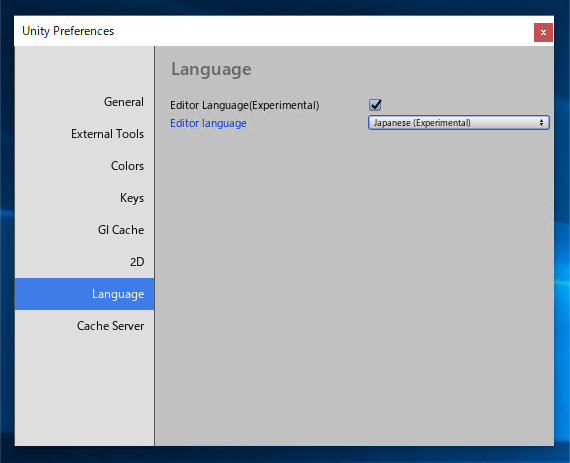This screenshot has height=463, width=570.
Task: Select the Language preferences section
Action: pos(84,294)
